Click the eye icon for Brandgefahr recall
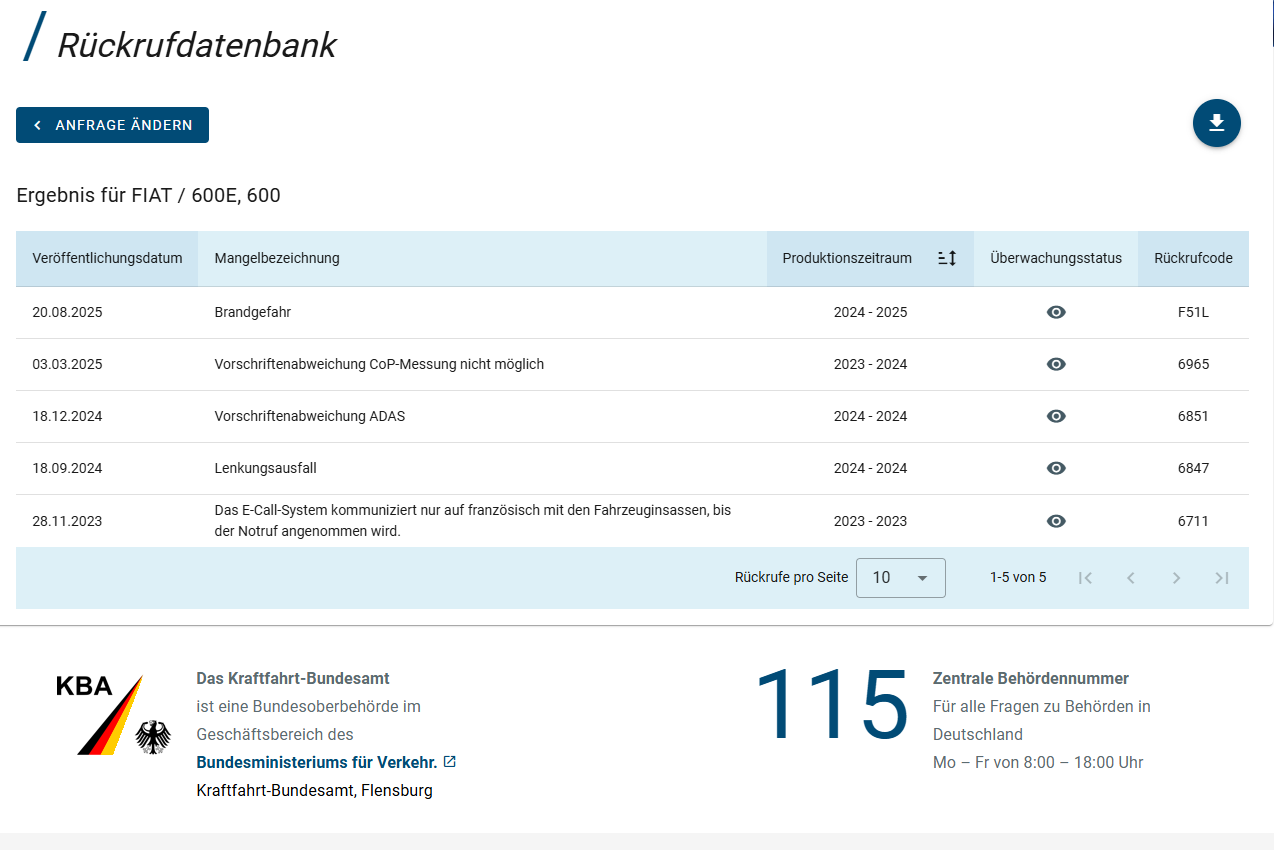The height and width of the screenshot is (850, 1274). 1056,312
